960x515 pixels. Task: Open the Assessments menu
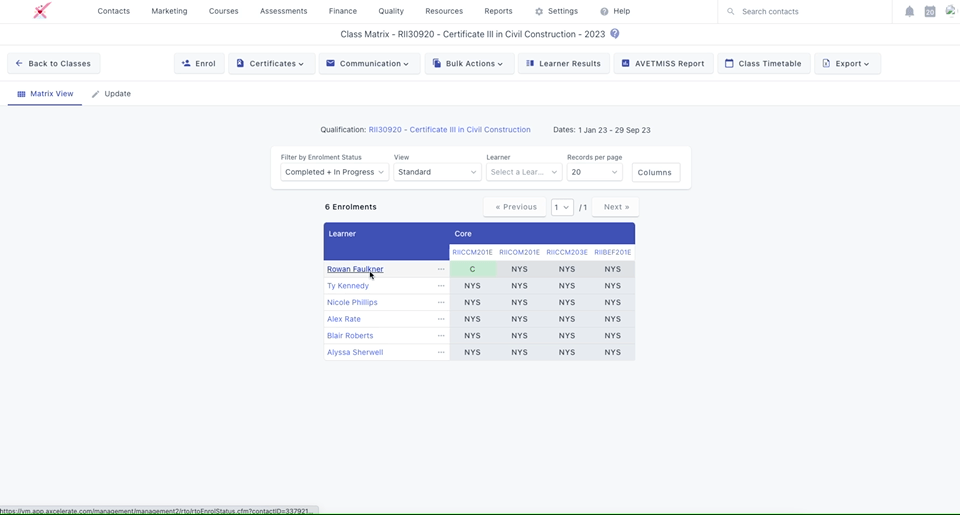[x=283, y=11]
